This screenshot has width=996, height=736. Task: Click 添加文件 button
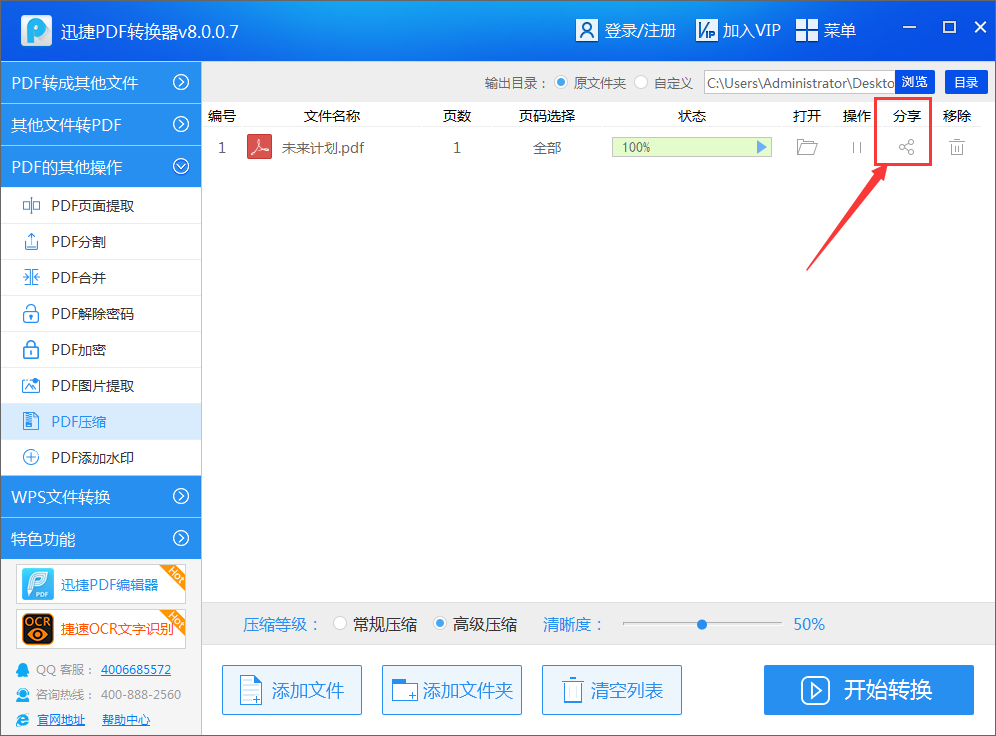point(292,690)
